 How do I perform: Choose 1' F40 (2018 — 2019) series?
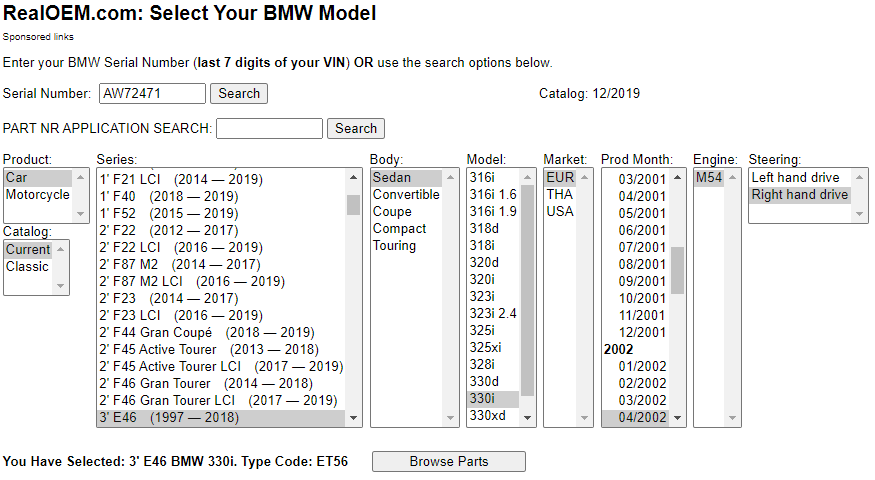pyautogui.click(x=222, y=196)
